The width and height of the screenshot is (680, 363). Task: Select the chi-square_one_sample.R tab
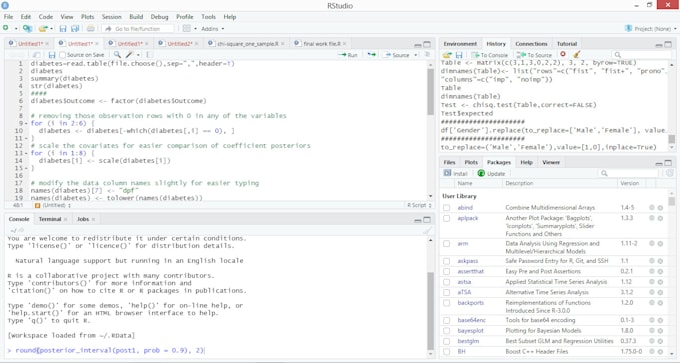(x=247, y=44)
